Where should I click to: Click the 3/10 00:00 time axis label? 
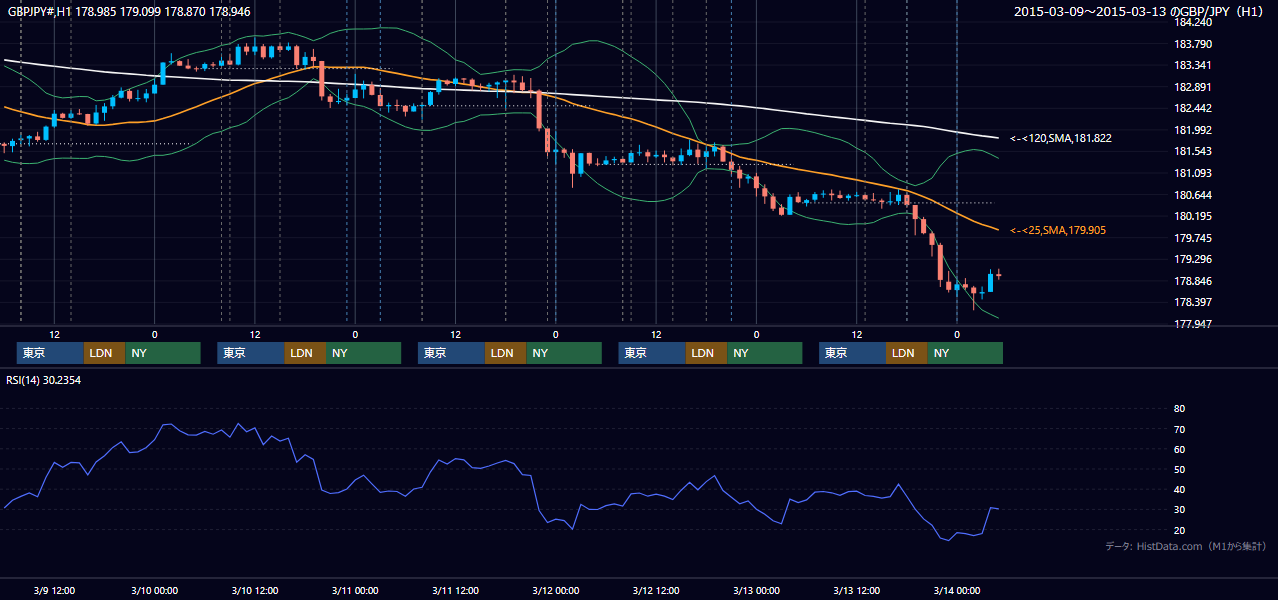[x=154, y=590]
